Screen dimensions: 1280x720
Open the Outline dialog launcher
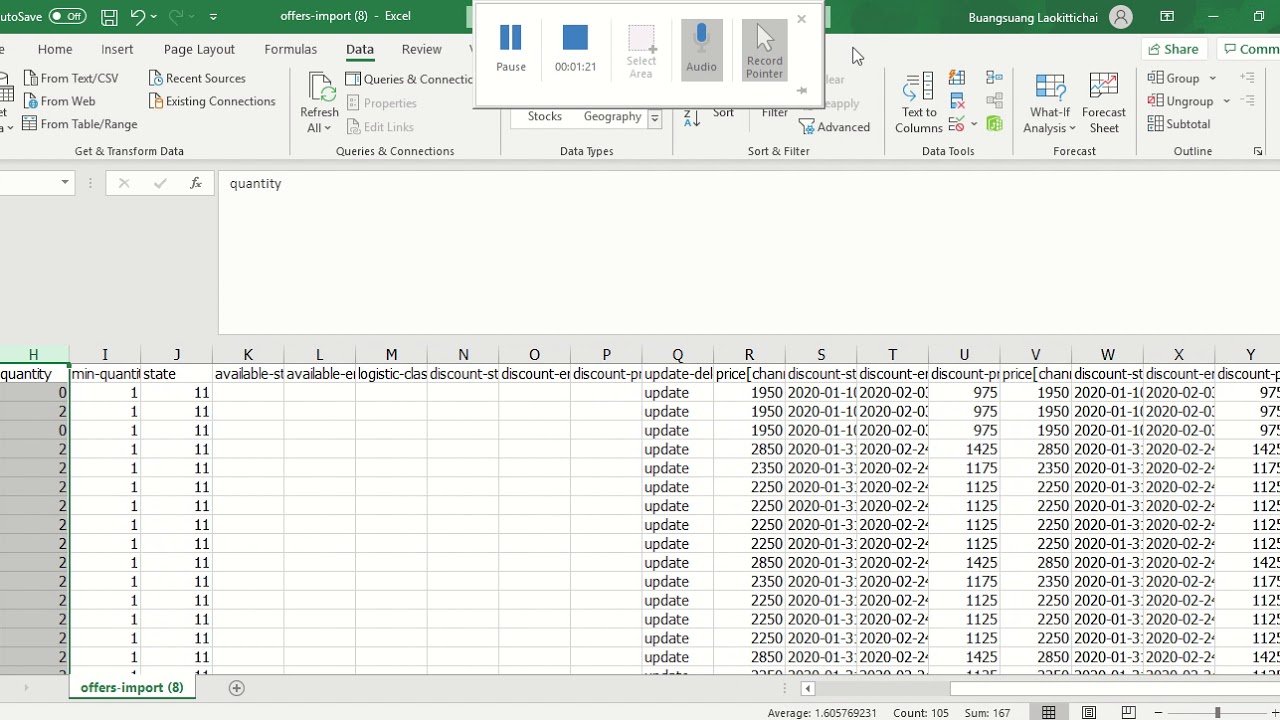1258,151
